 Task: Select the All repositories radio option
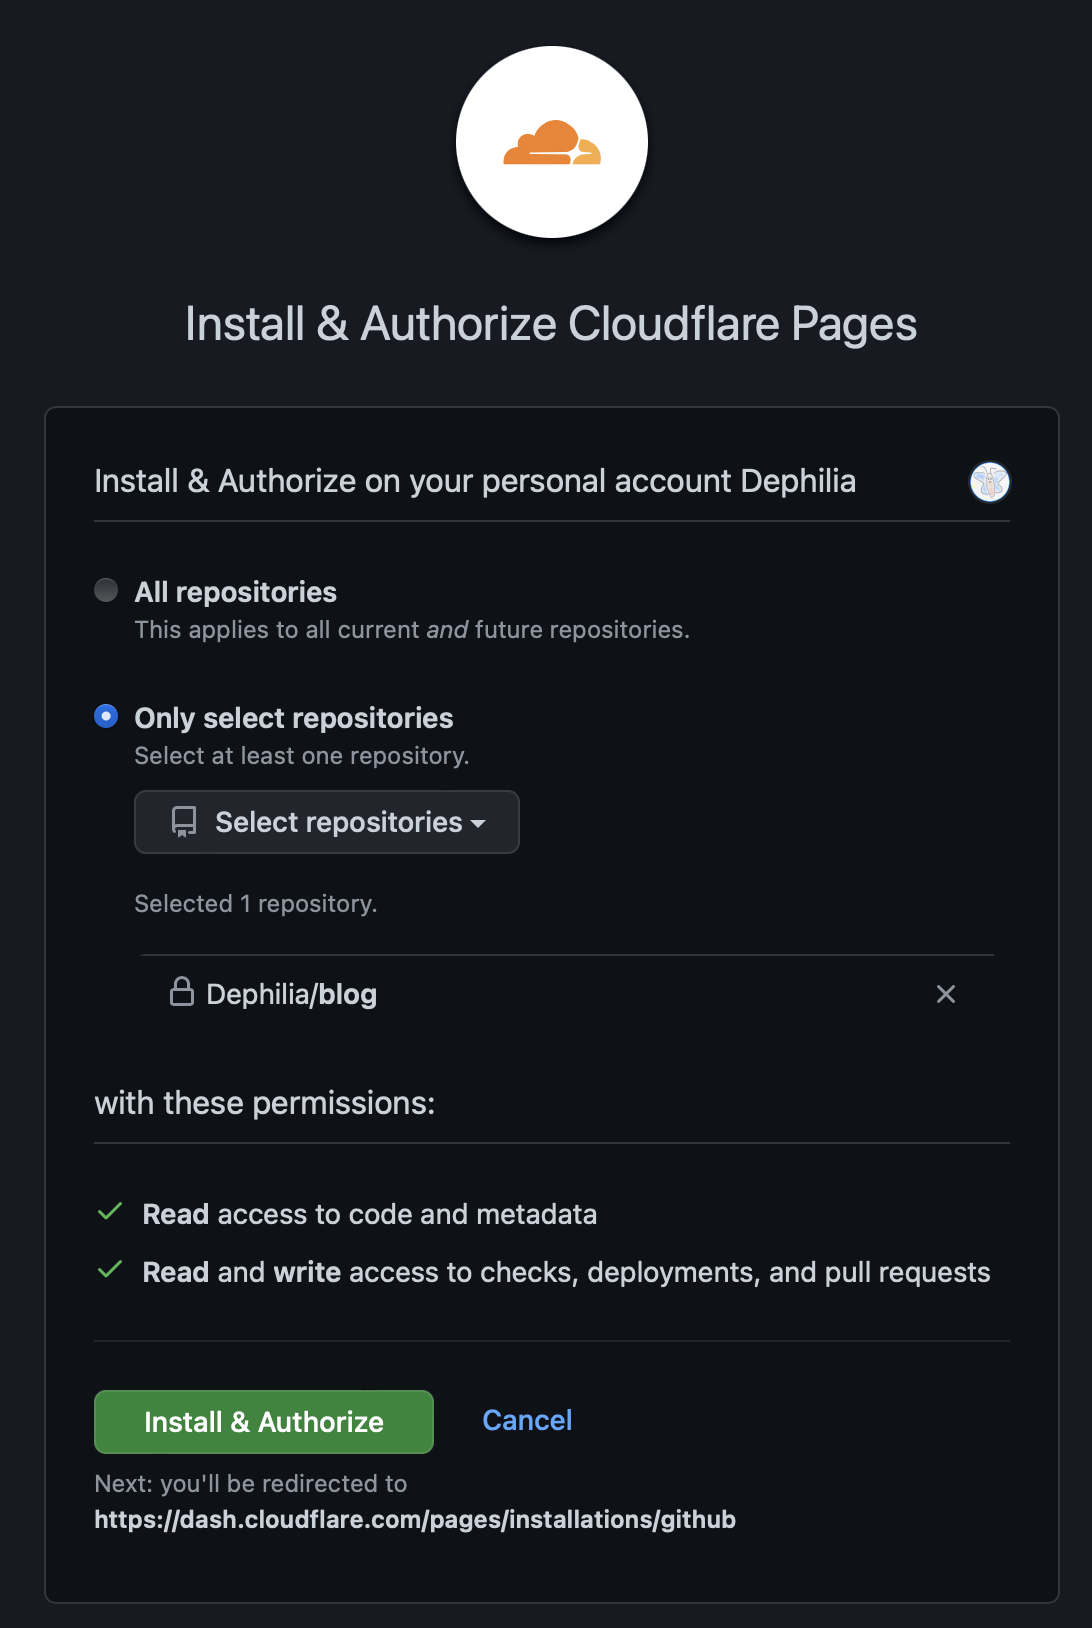coord(106,591)
